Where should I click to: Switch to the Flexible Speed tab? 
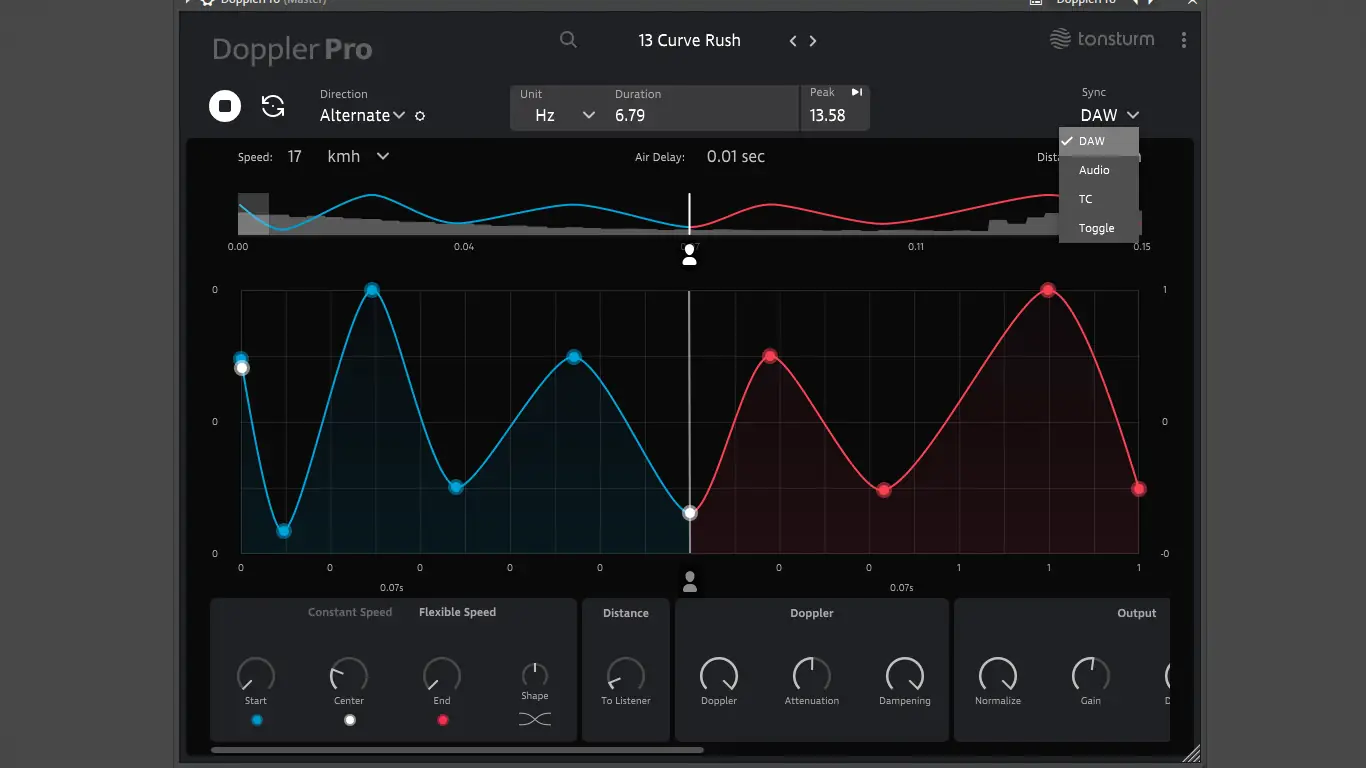click(x=457, y=612)
